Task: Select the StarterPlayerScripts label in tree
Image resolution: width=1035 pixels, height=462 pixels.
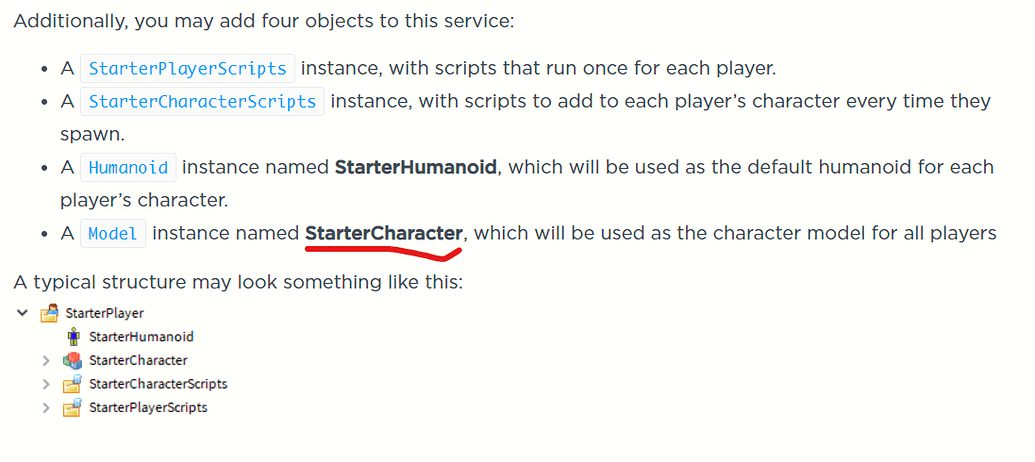Action: (149, 408)
